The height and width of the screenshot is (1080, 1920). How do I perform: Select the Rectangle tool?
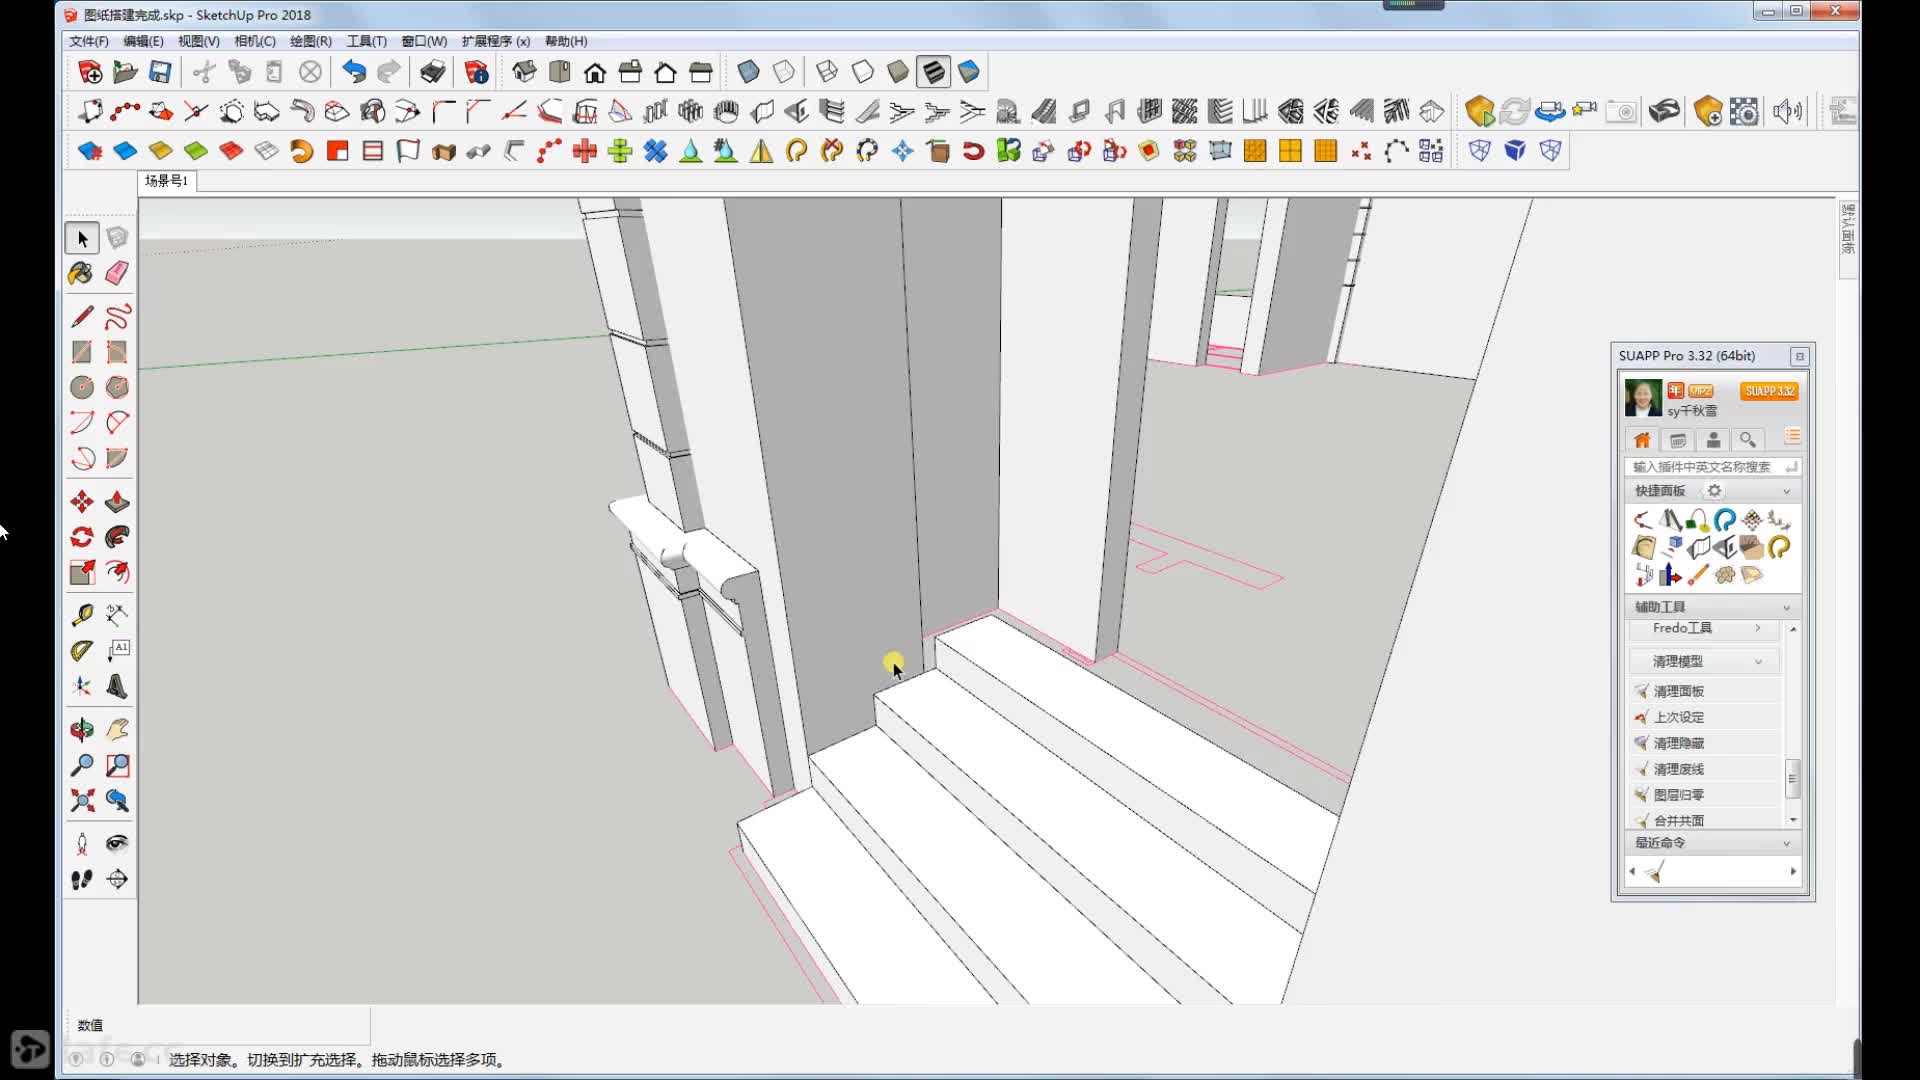click(82, 352)
